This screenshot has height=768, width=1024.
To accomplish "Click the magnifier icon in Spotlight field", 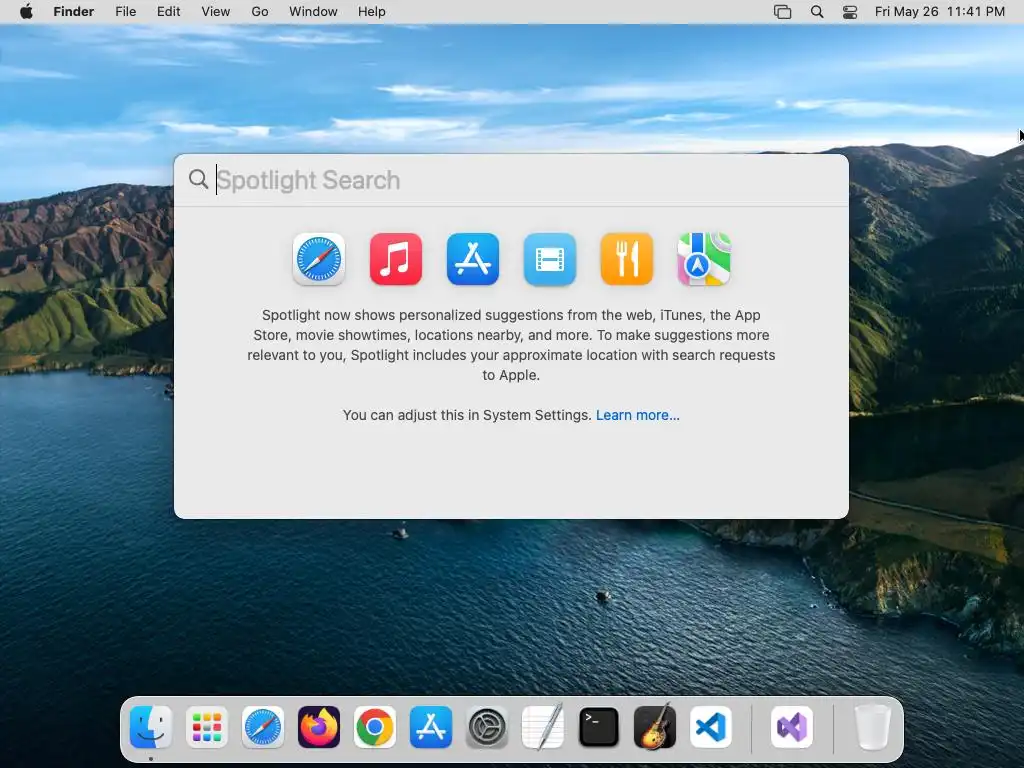I will 198,179.
